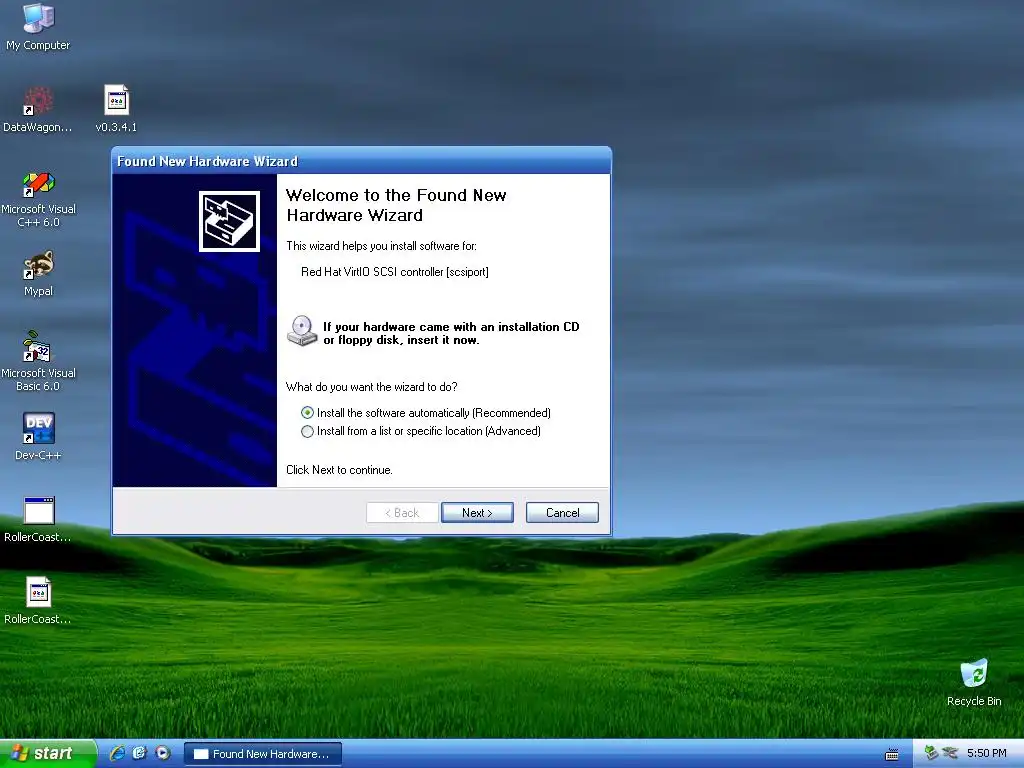This screenshot has width=1024, height=768.
Task: Launch Windows Media Player from Quick Launch
Action: tap(163, 753)
